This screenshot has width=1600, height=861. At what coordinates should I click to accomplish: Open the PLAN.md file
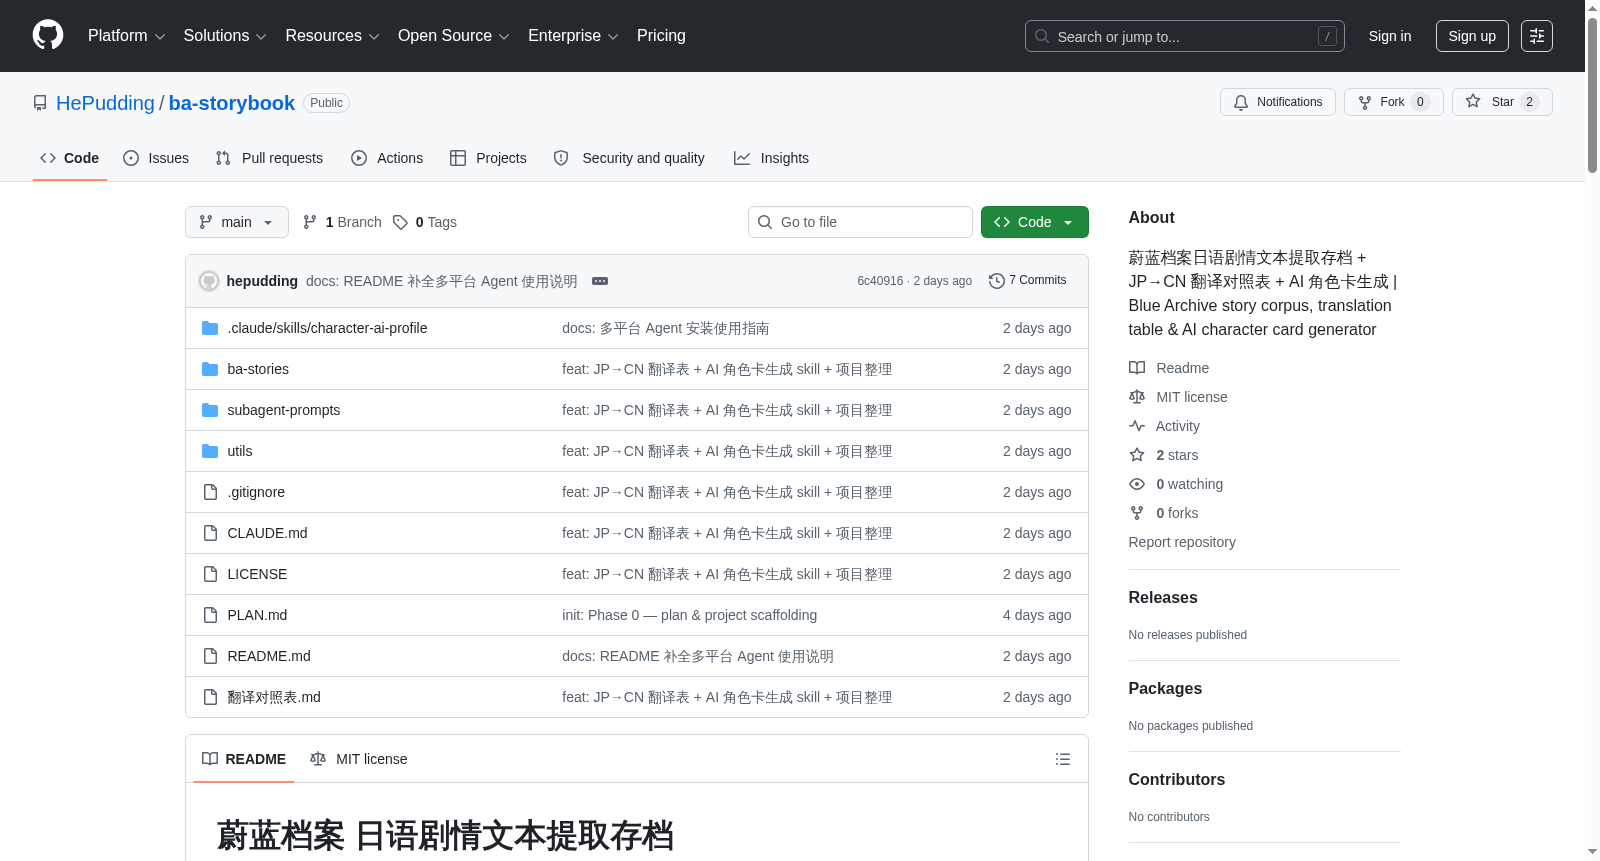tap(257, 615)
